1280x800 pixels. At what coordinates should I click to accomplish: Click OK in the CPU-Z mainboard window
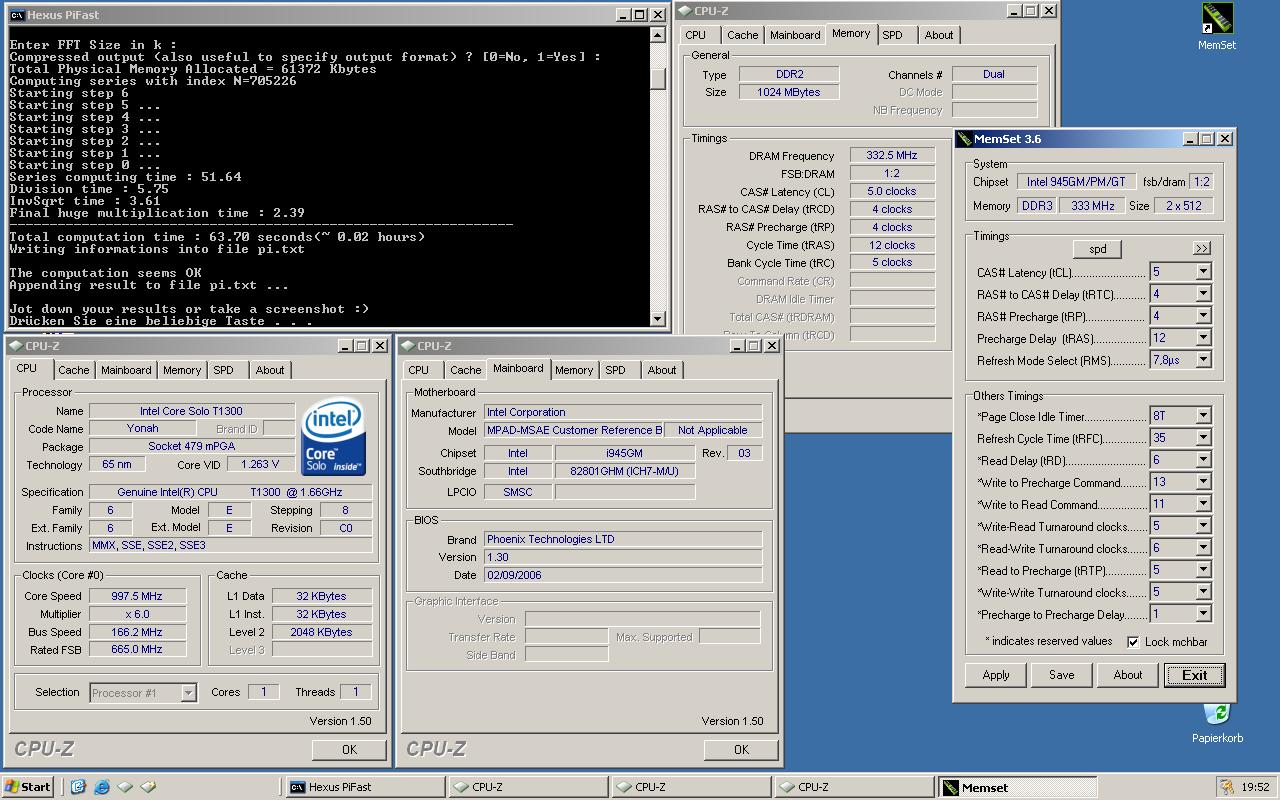(741, 749)
